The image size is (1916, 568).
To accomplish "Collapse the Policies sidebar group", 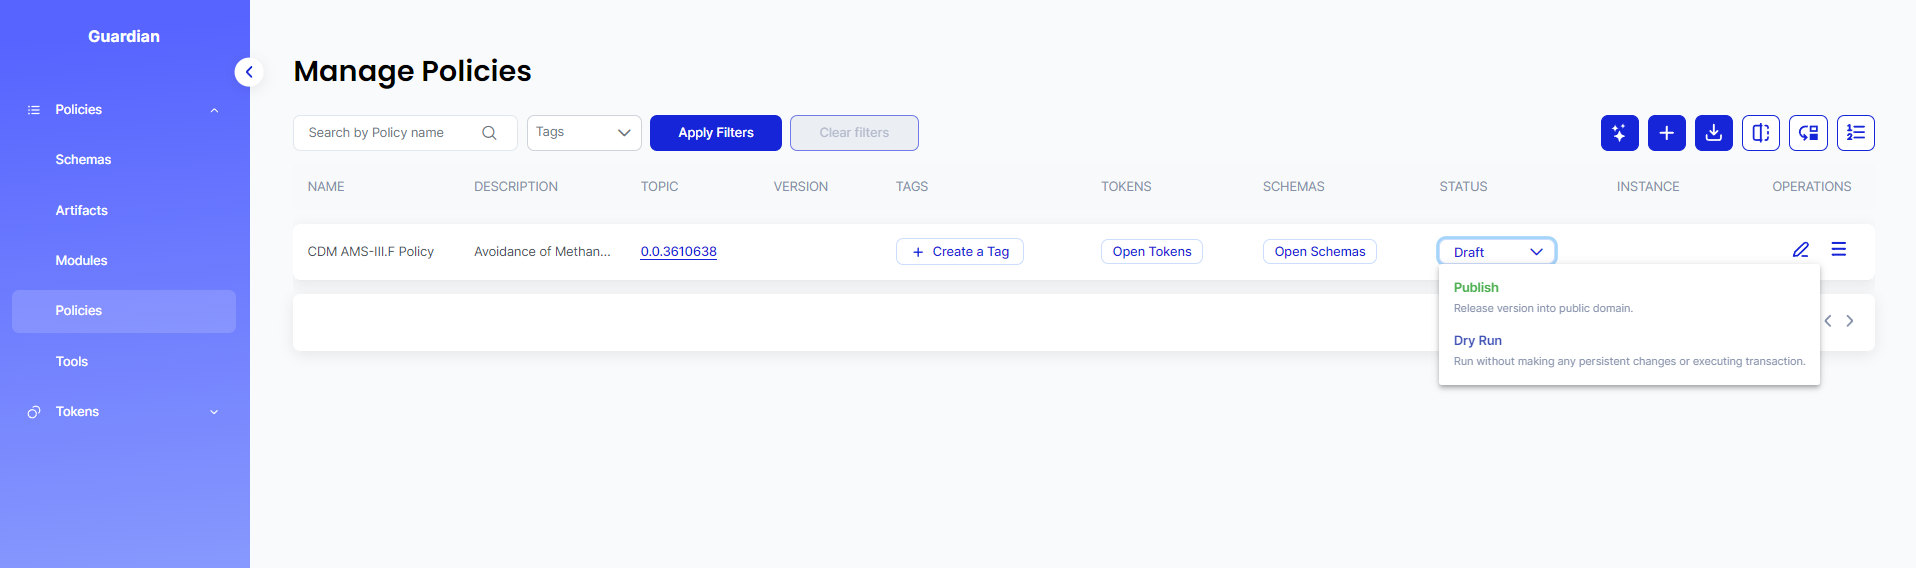I will point(214,110).
